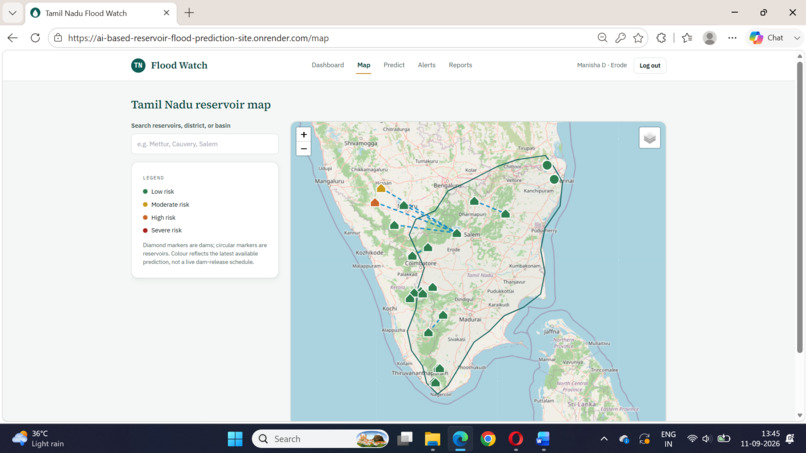Open a new browser tab

[x=189, y=13]
